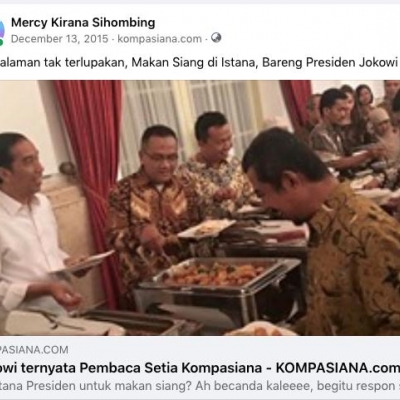Open the shared article photo thumbnail
The width and height of the screenshot is (400, 400).
tap(200, 208)
